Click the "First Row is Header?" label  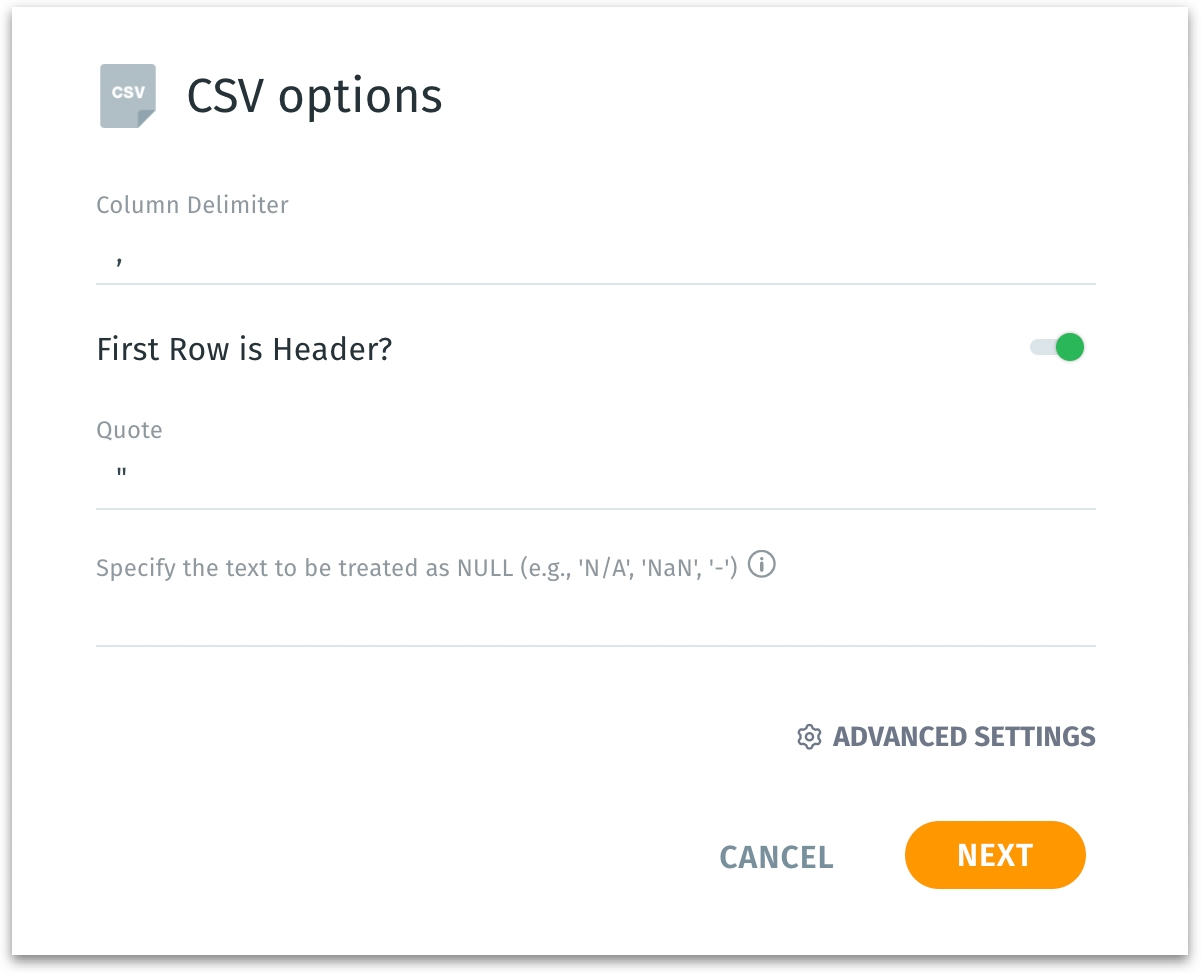tap(244, 349)
